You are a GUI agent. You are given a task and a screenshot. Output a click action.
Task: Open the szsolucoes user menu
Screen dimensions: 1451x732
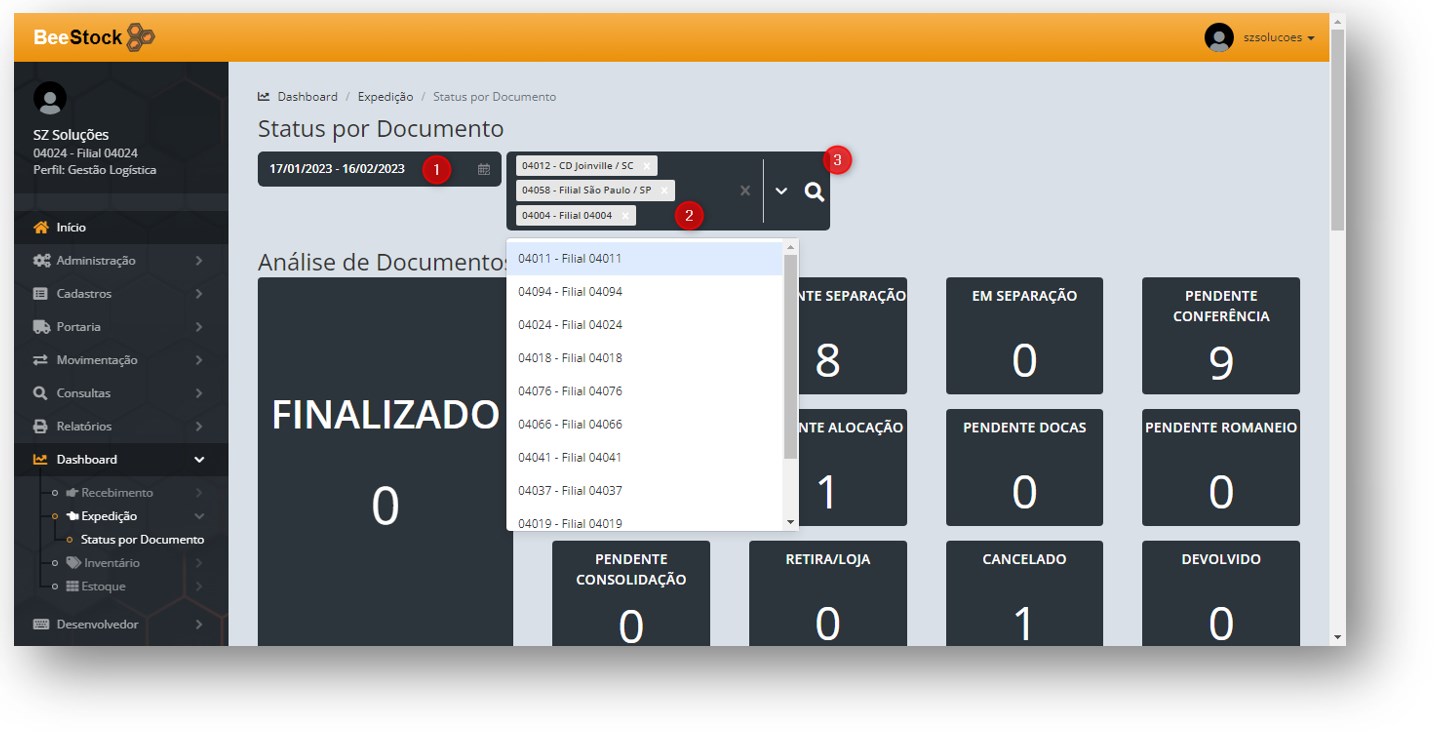pyautogui.click(x=1277, y=38)
